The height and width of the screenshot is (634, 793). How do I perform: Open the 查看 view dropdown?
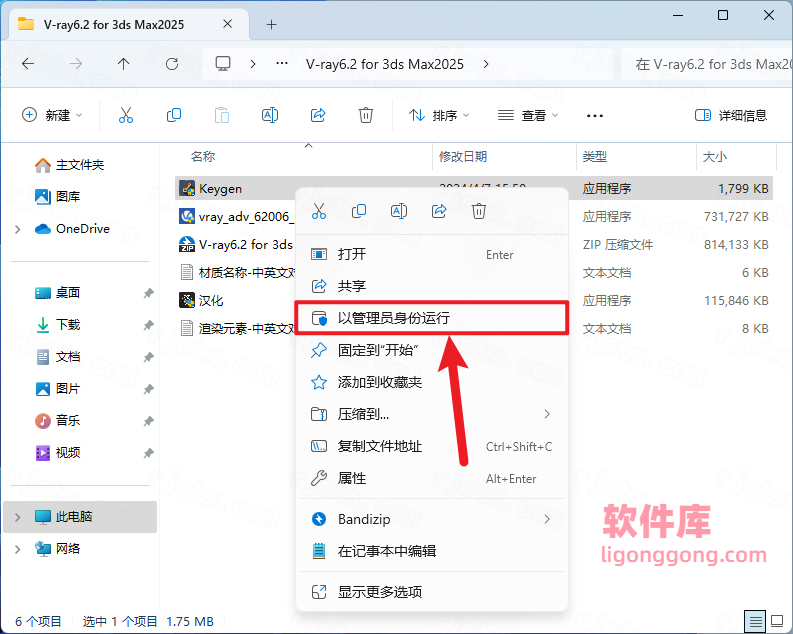[528, 115]
